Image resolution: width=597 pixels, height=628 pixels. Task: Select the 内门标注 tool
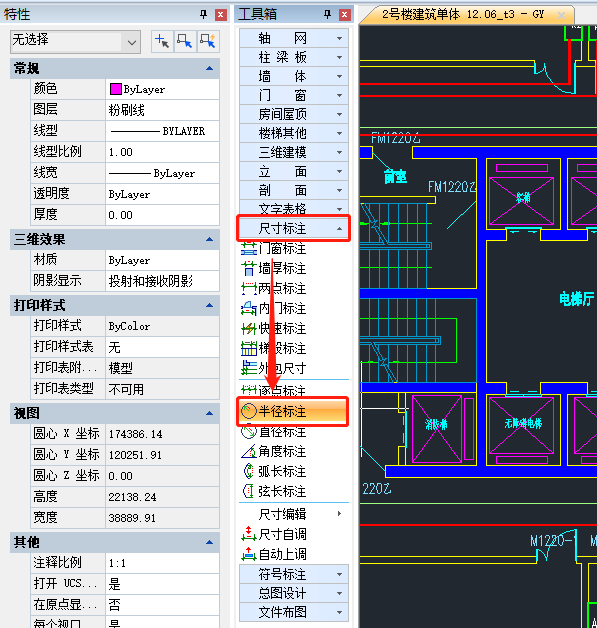[274, 308]
